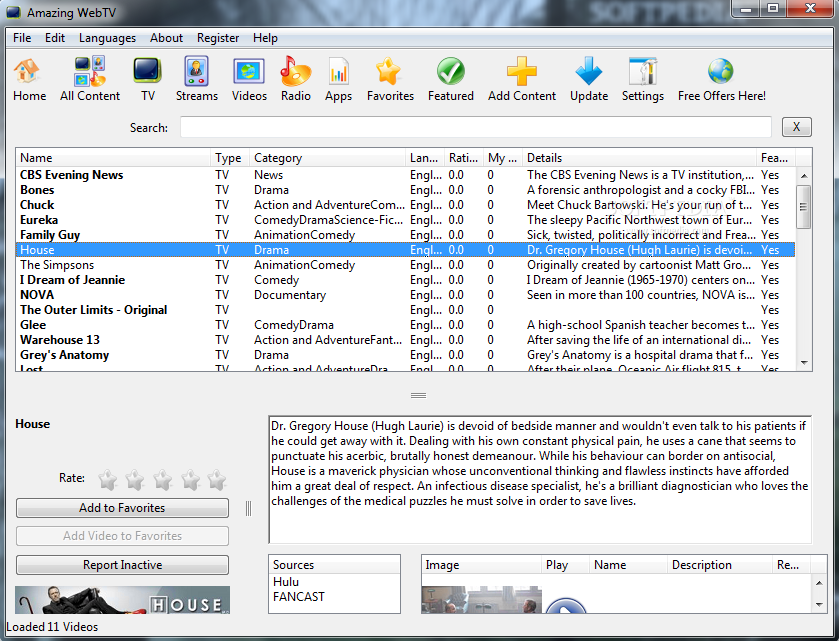The width and height of the screenshot is (839, 641).
Task: Clear search with the X button
Action: [797, 127]
